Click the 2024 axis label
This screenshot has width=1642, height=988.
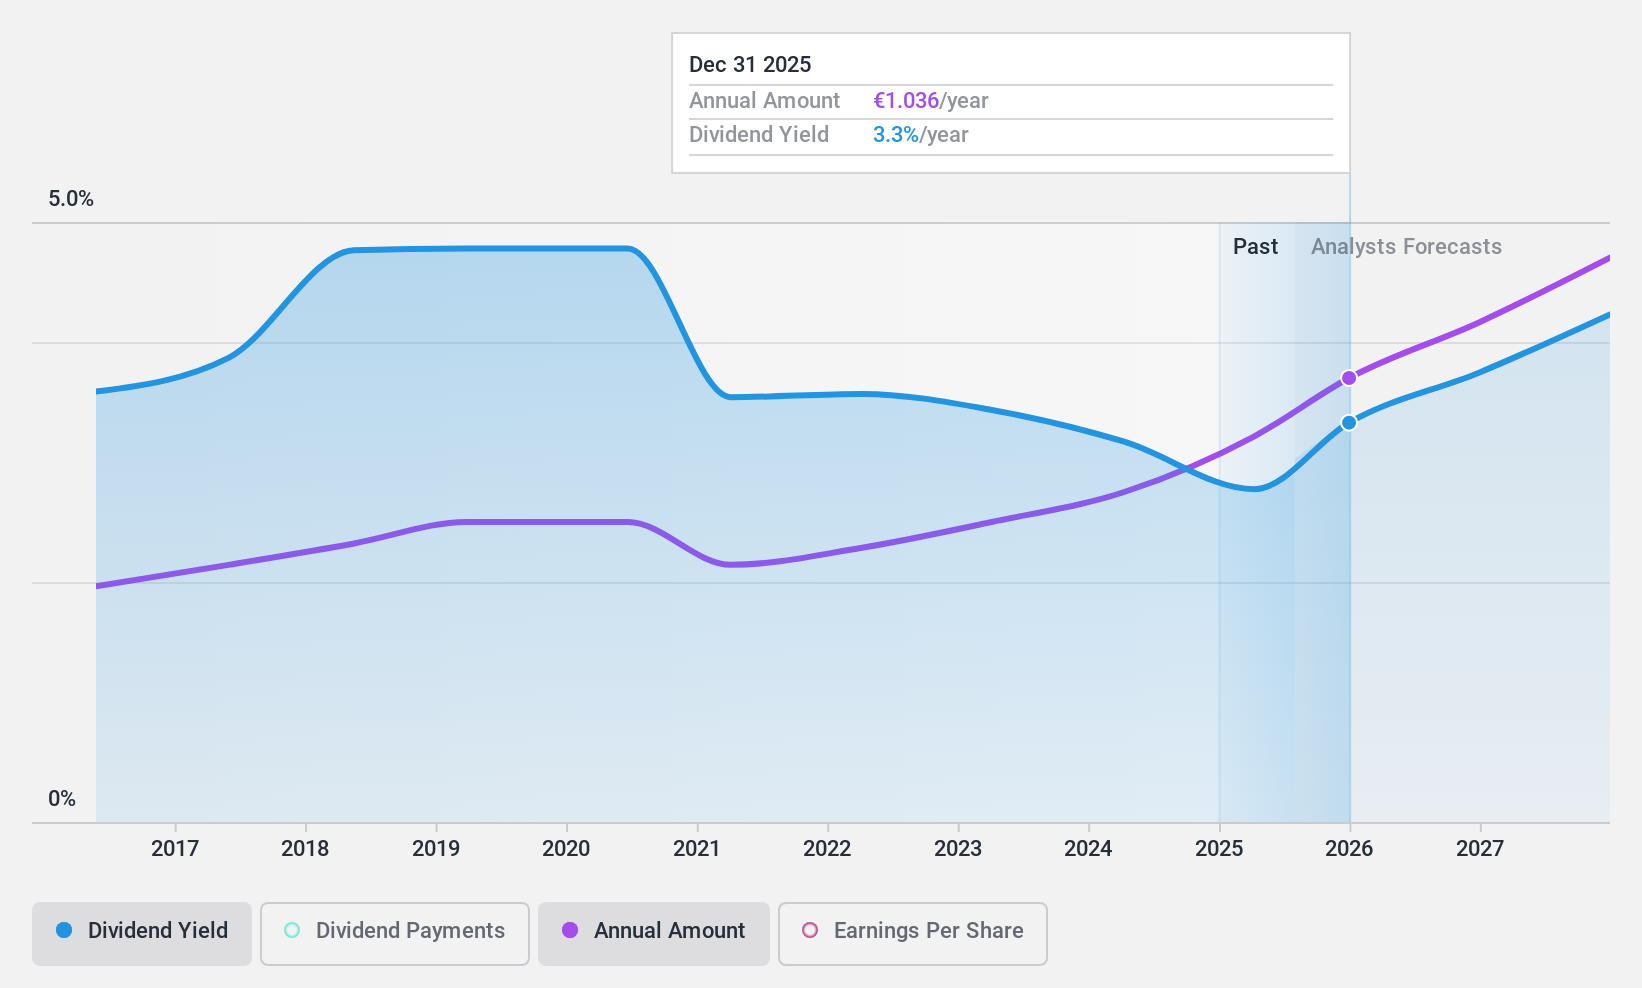tap(1088, 849)
